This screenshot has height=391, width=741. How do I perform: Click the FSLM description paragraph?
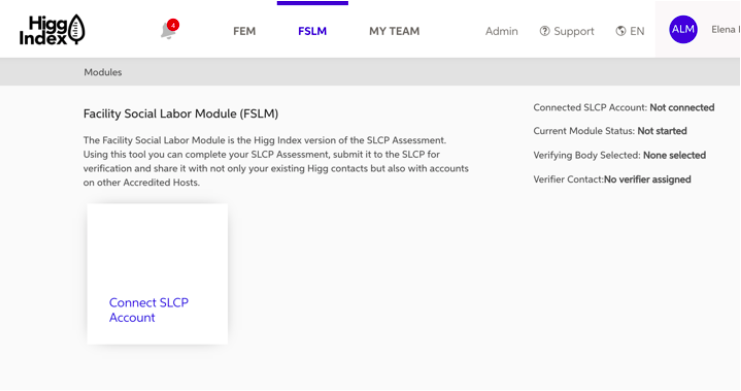click(276, 161)
